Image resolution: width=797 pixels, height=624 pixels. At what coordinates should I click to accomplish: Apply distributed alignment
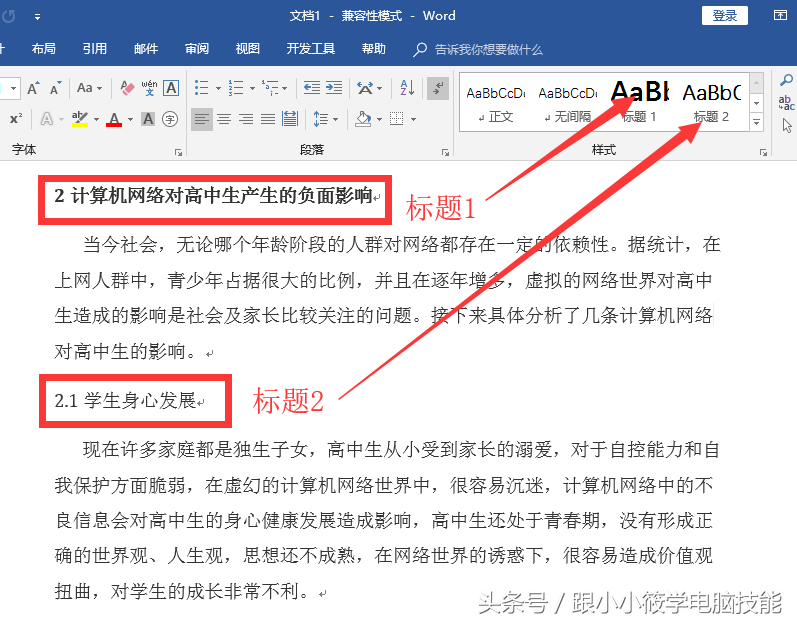tap(290, 119)
